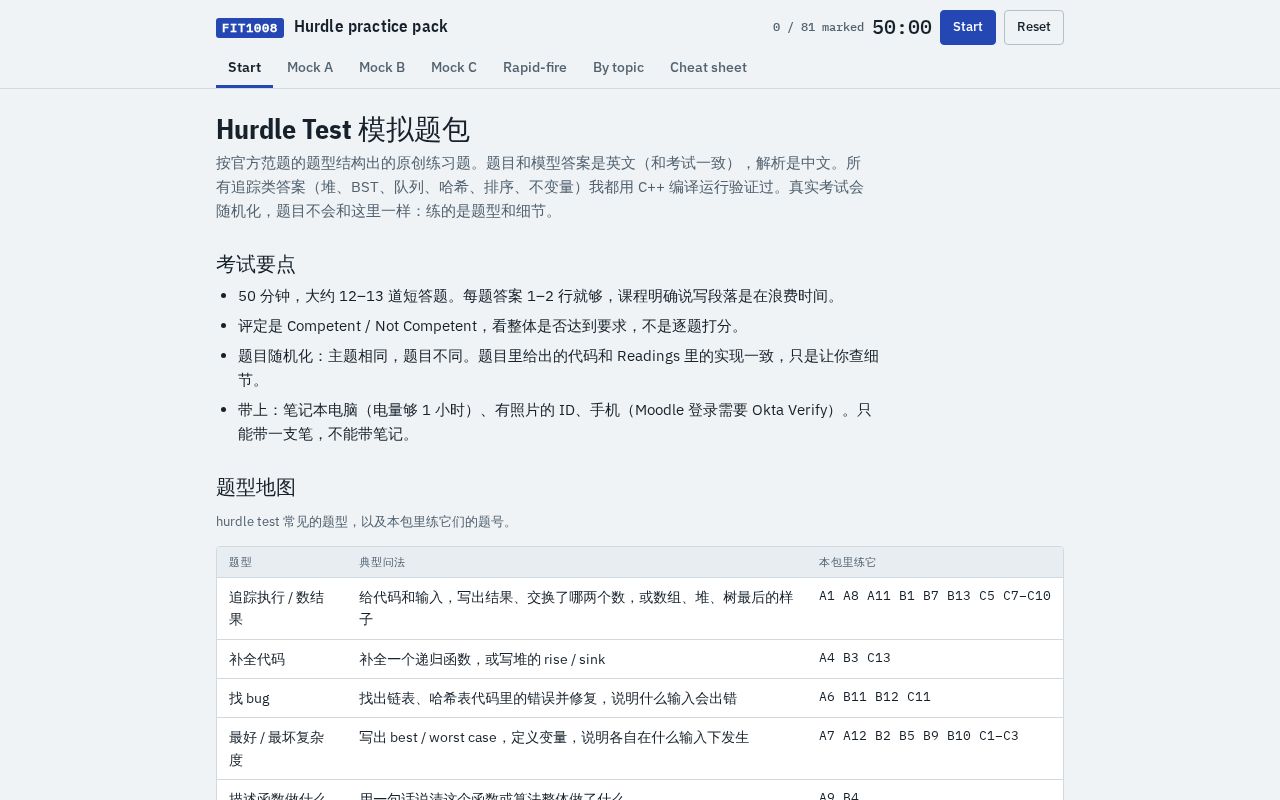
Task: Click the intro paragraph starting '按官方范题'
Action: 540,187
